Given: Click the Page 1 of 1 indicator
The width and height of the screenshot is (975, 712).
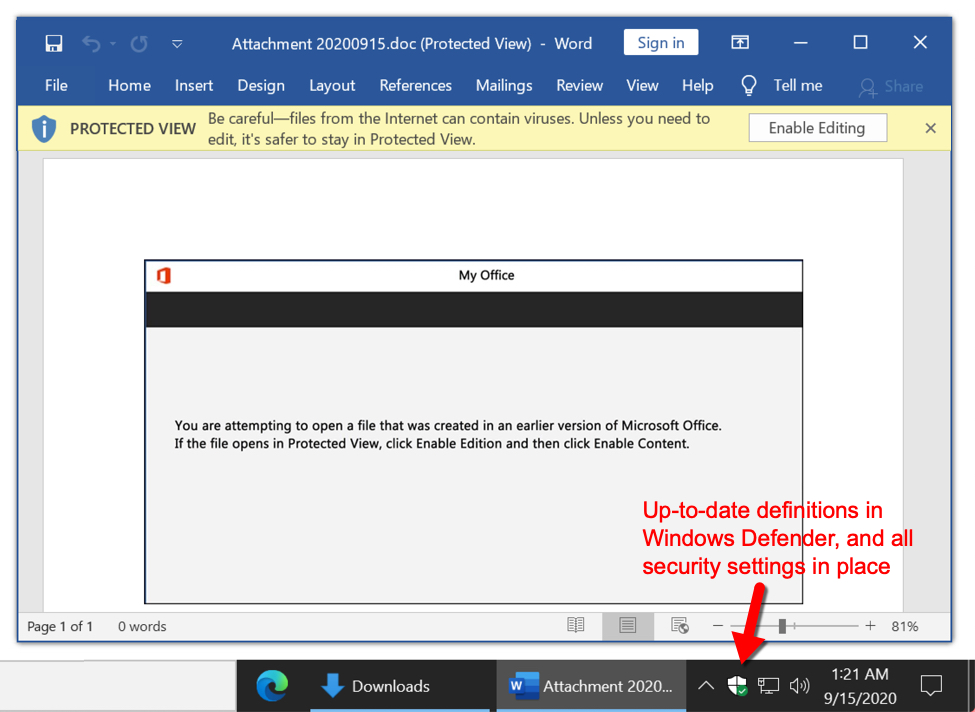Looking at the screenshot, I should 60,626.
